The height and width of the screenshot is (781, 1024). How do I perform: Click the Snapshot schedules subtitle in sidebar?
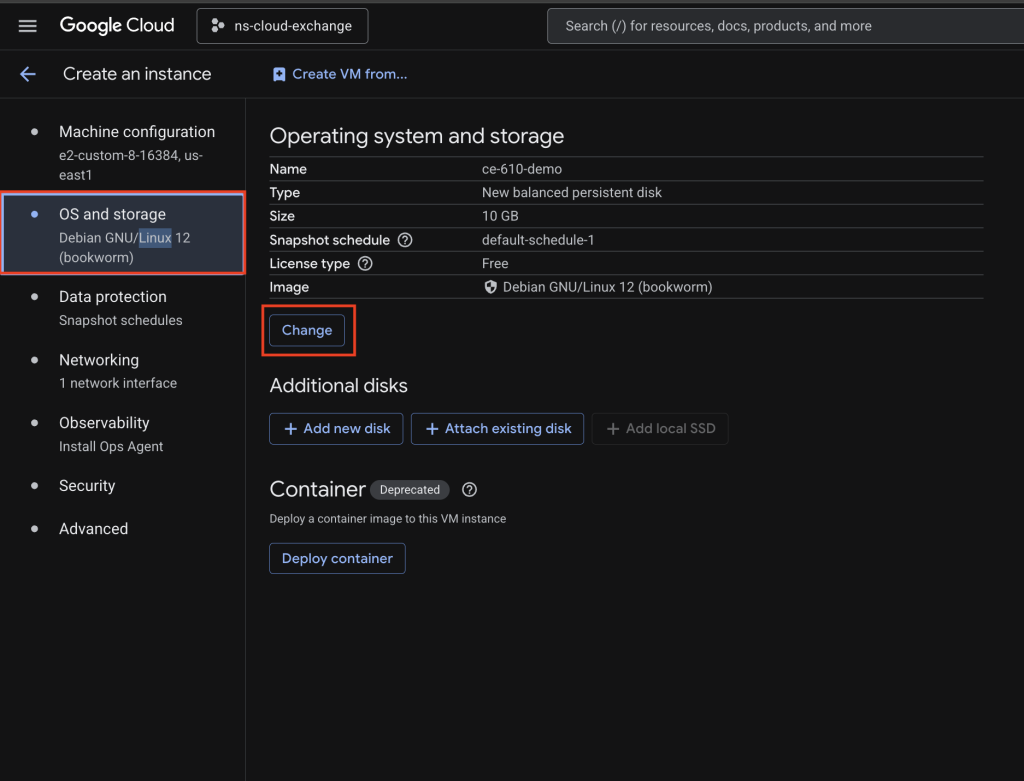tap(121, 321)
